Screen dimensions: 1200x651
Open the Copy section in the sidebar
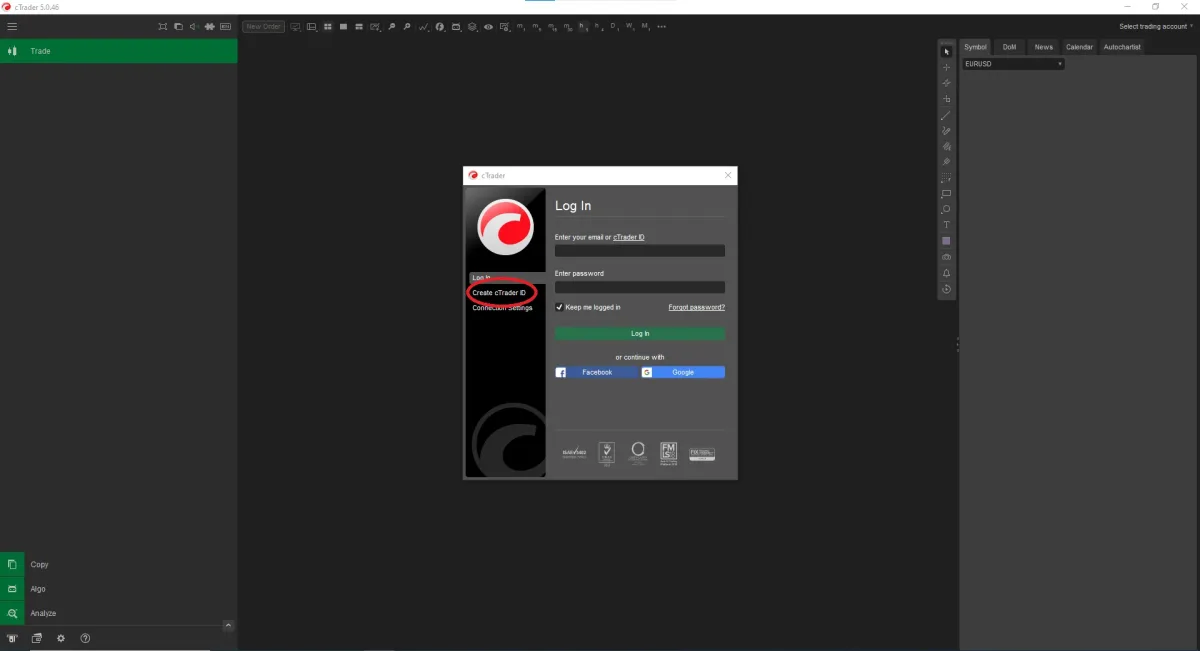(118, 564)
